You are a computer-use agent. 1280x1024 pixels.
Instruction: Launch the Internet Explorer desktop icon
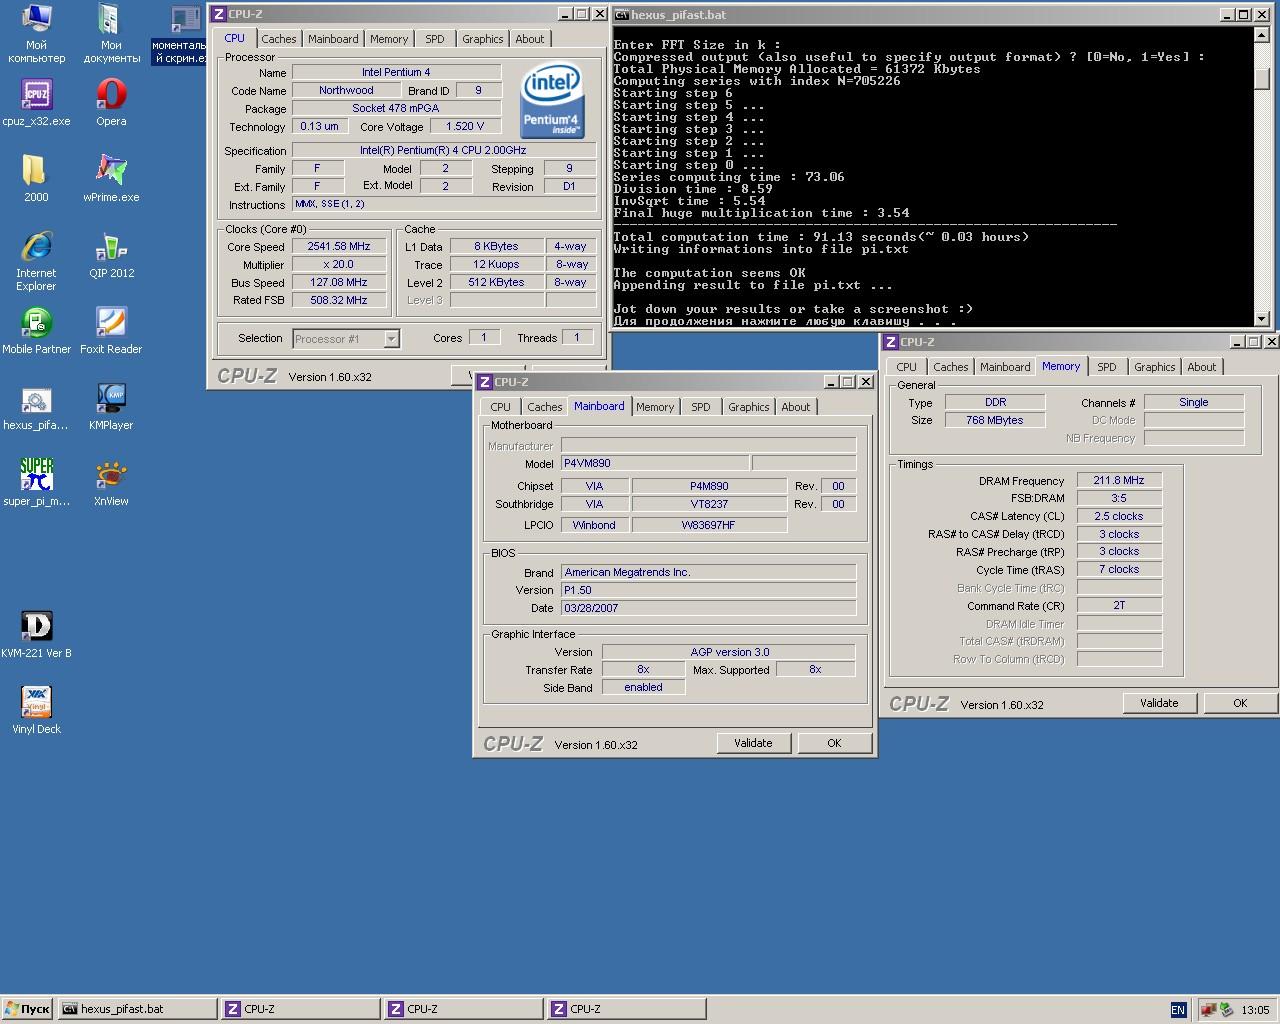click(x=36, y=260)
